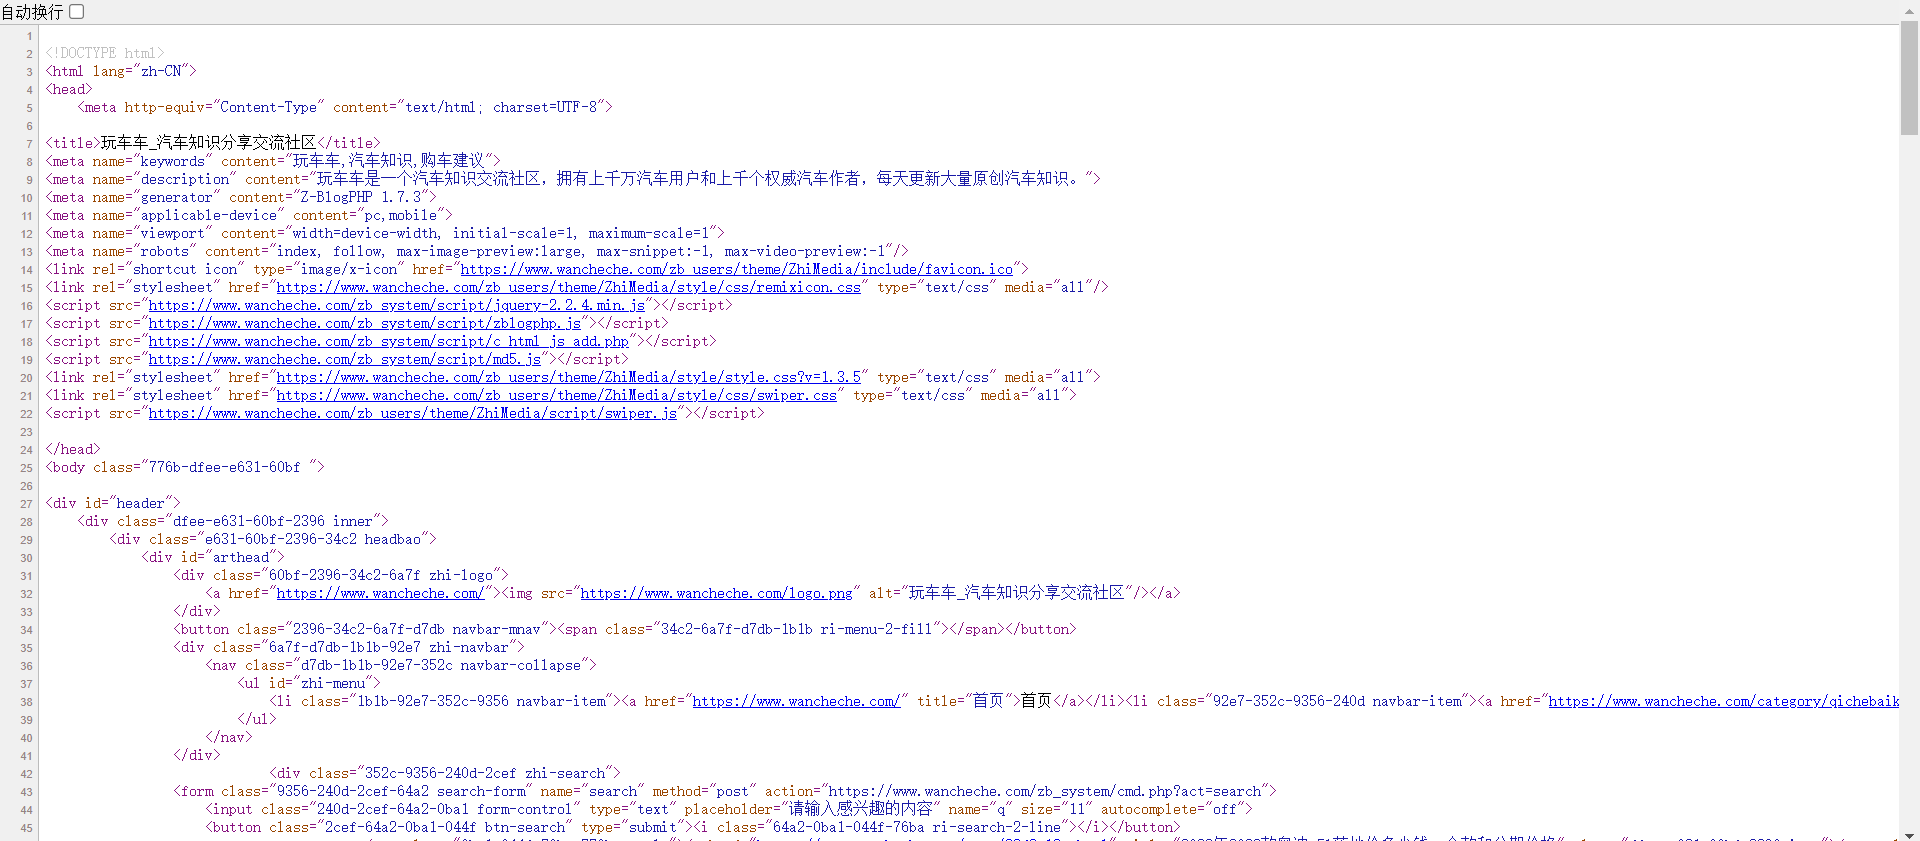Open the 首页 navbar href link on line 38

[x=797, y=701]
